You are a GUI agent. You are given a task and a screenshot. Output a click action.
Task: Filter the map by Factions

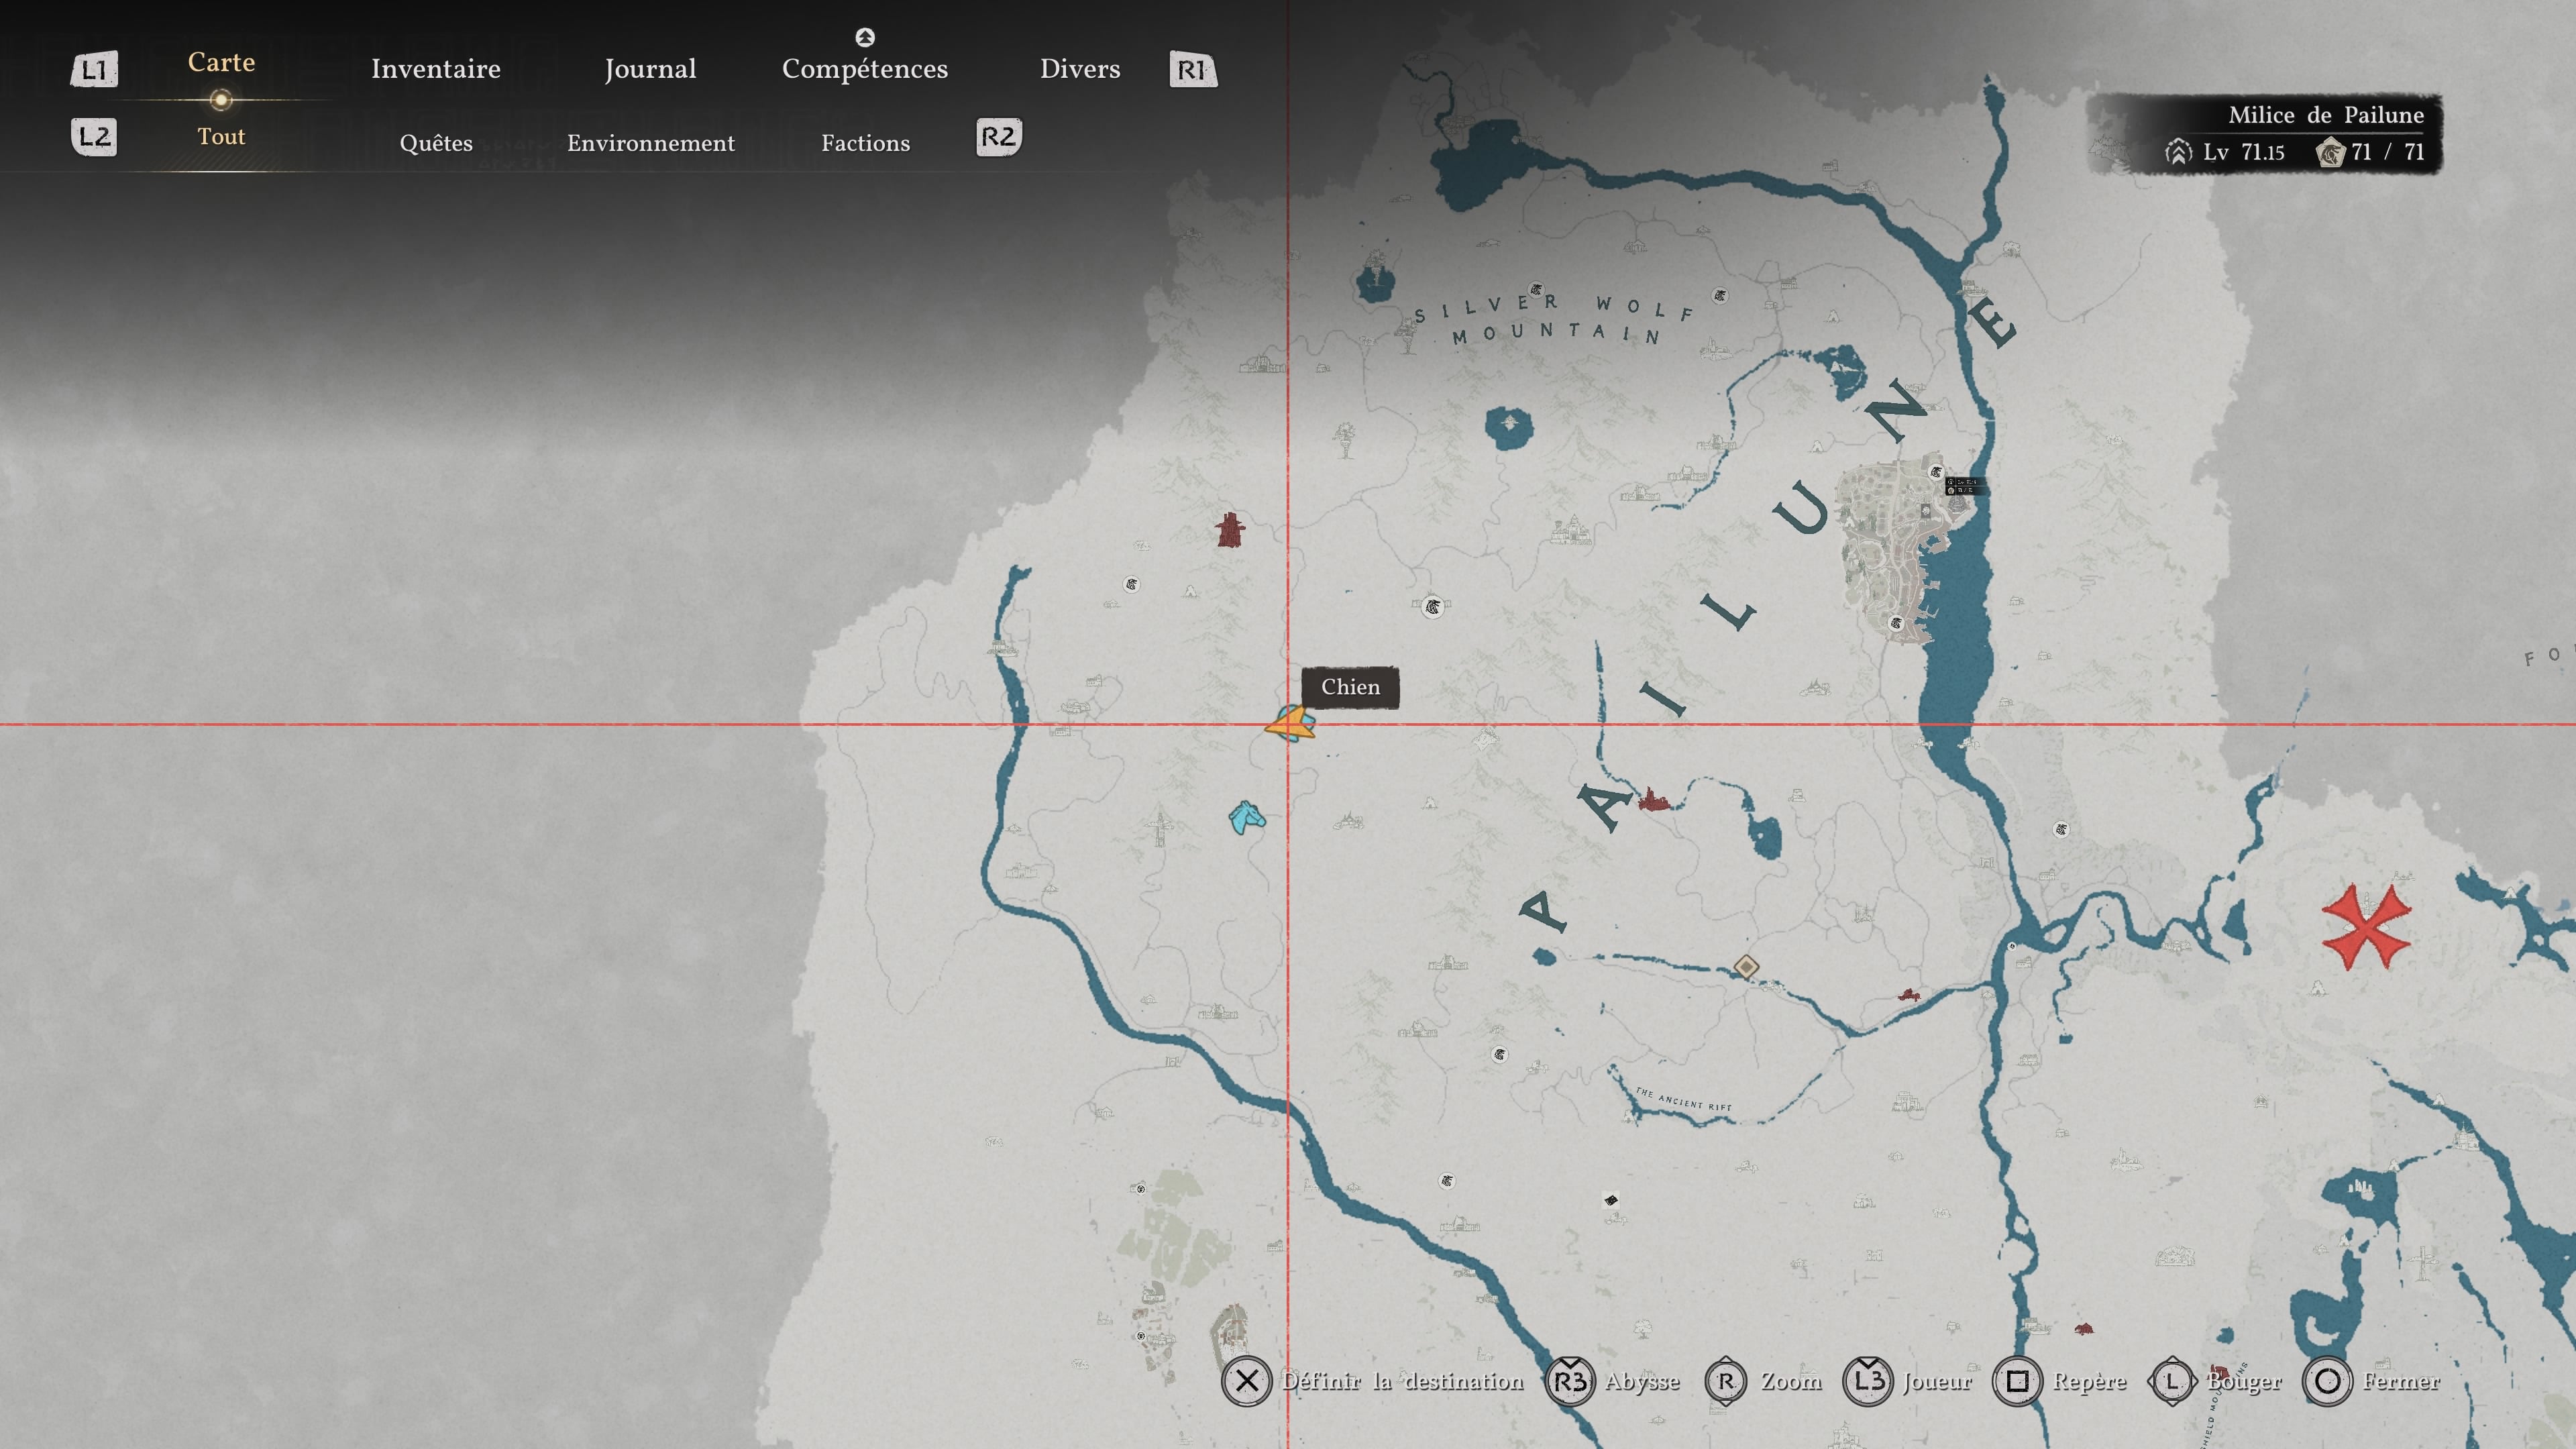click(x=865, y=143)
